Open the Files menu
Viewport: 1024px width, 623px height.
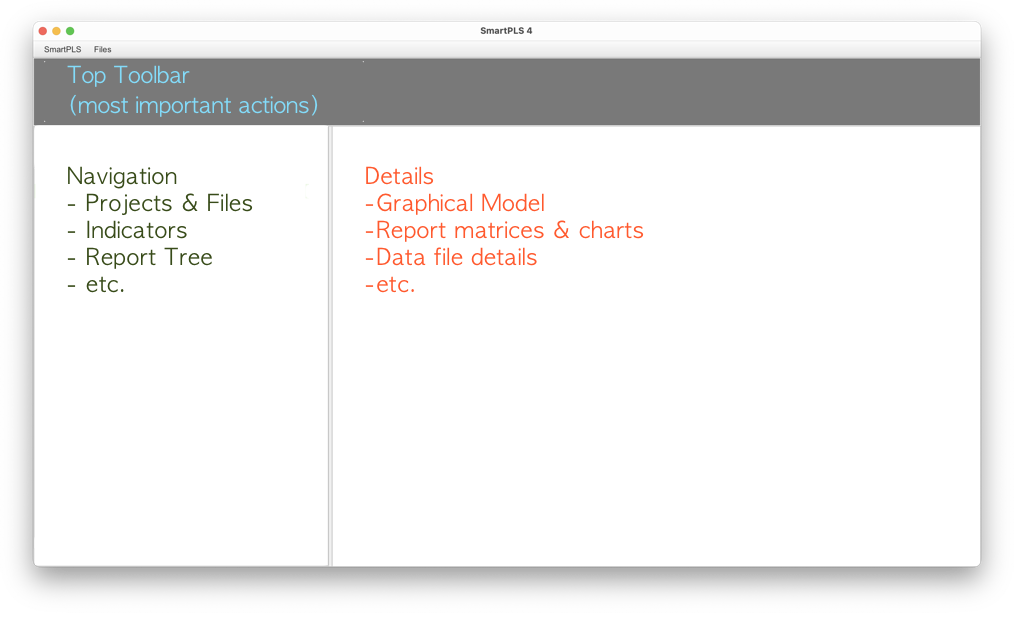pyautogui.click(x=101, y=49)
